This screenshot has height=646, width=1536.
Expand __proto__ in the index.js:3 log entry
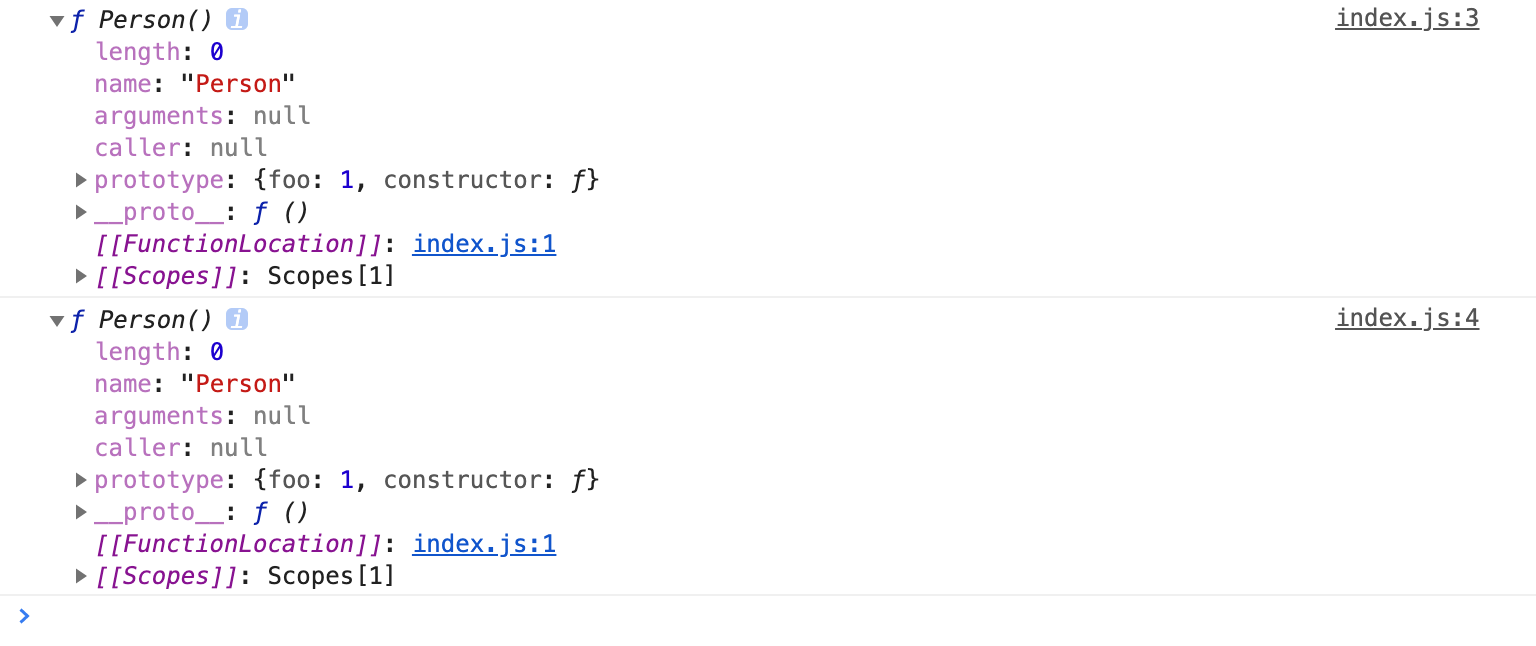pos(82,212)
